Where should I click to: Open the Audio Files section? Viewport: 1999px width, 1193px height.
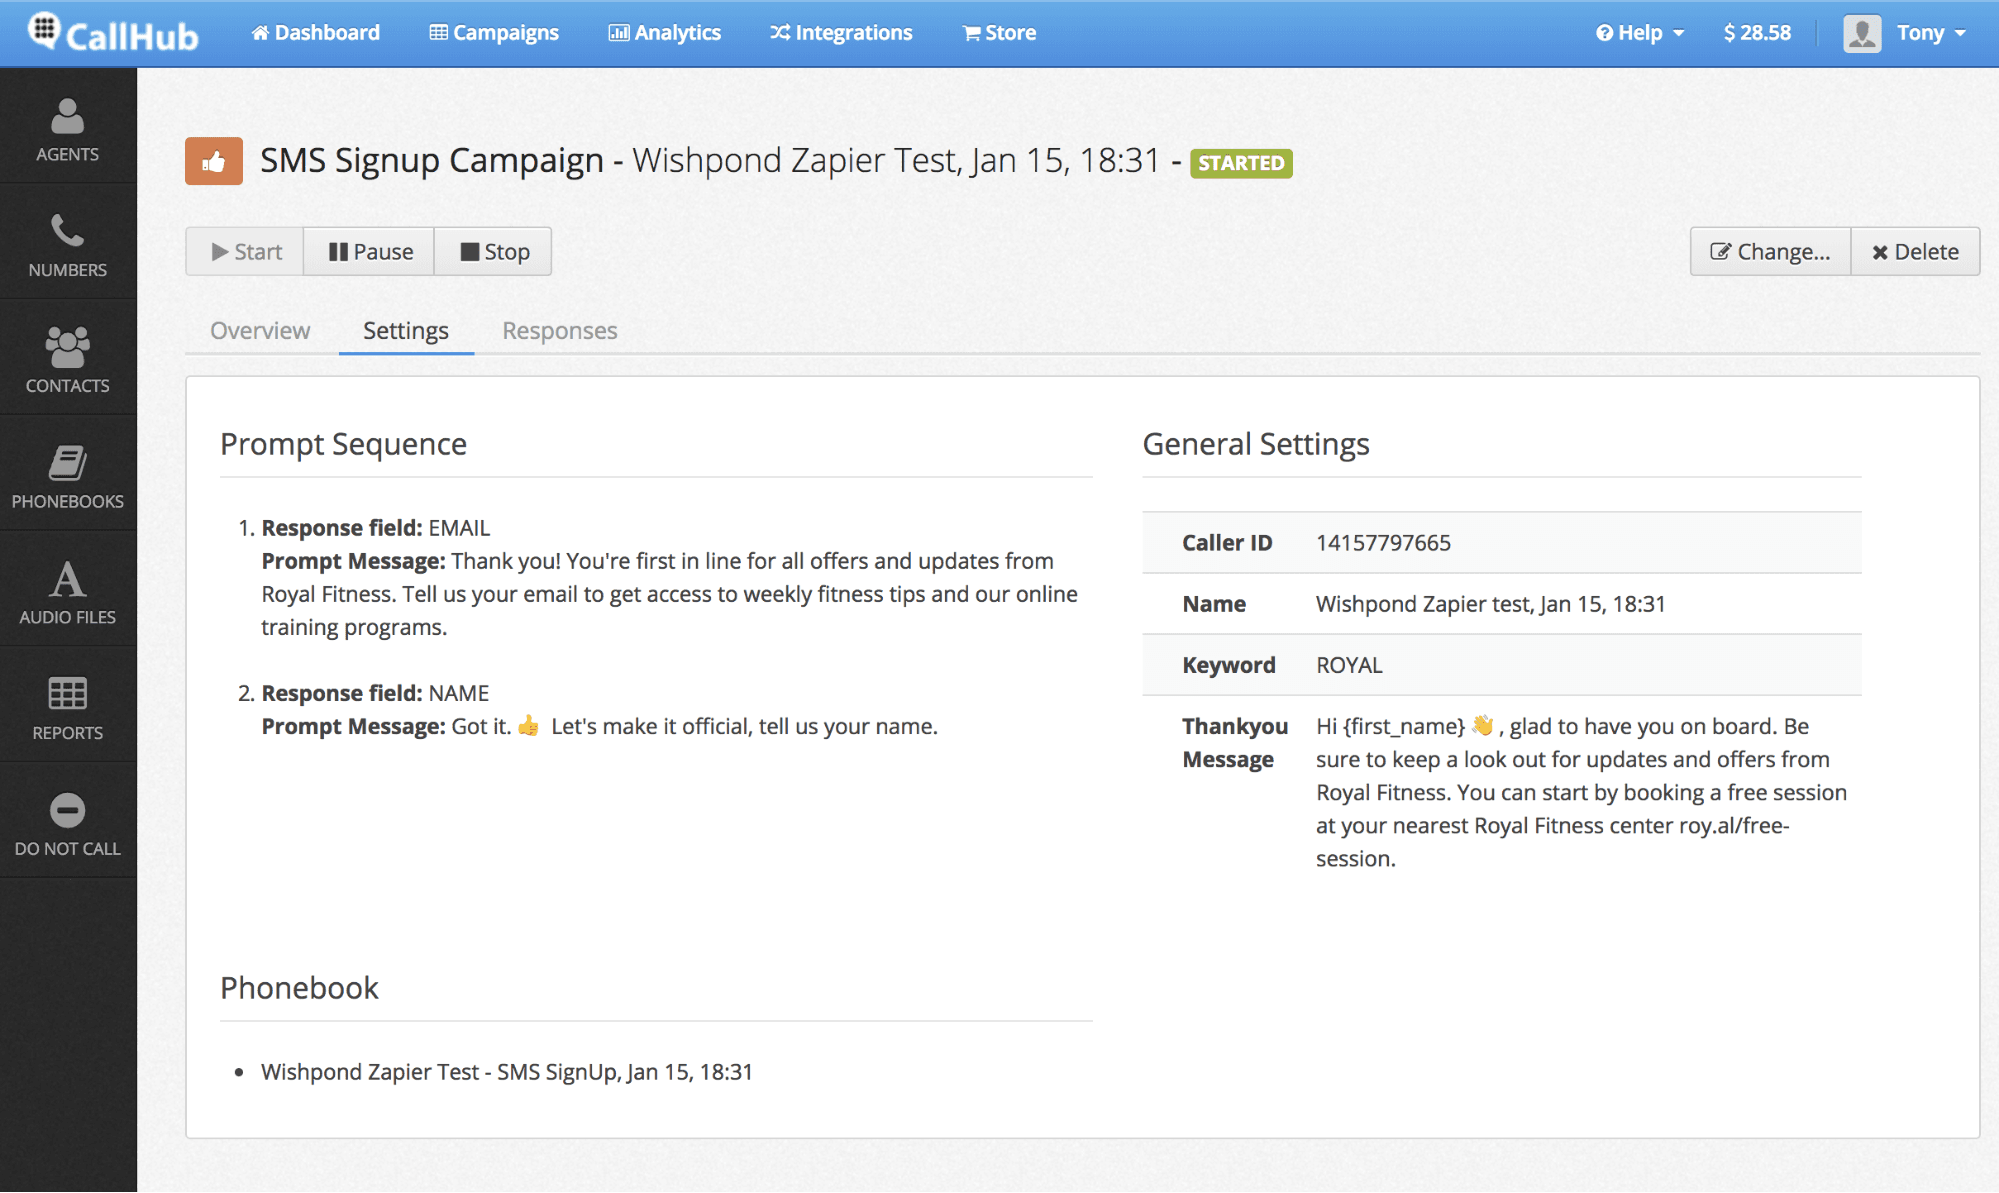pos(67,592)
